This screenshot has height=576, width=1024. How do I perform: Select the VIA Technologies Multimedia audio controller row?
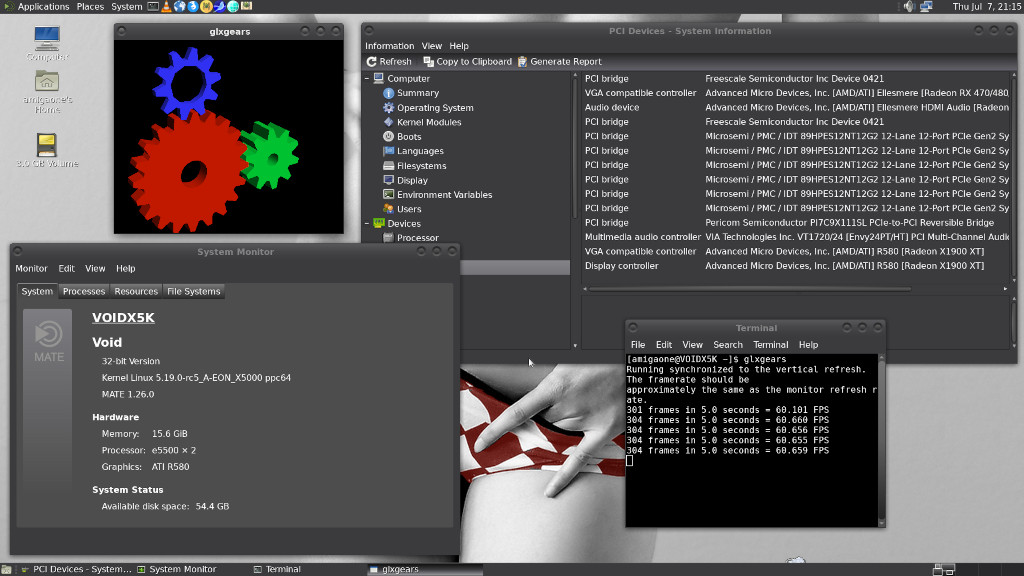797,237
